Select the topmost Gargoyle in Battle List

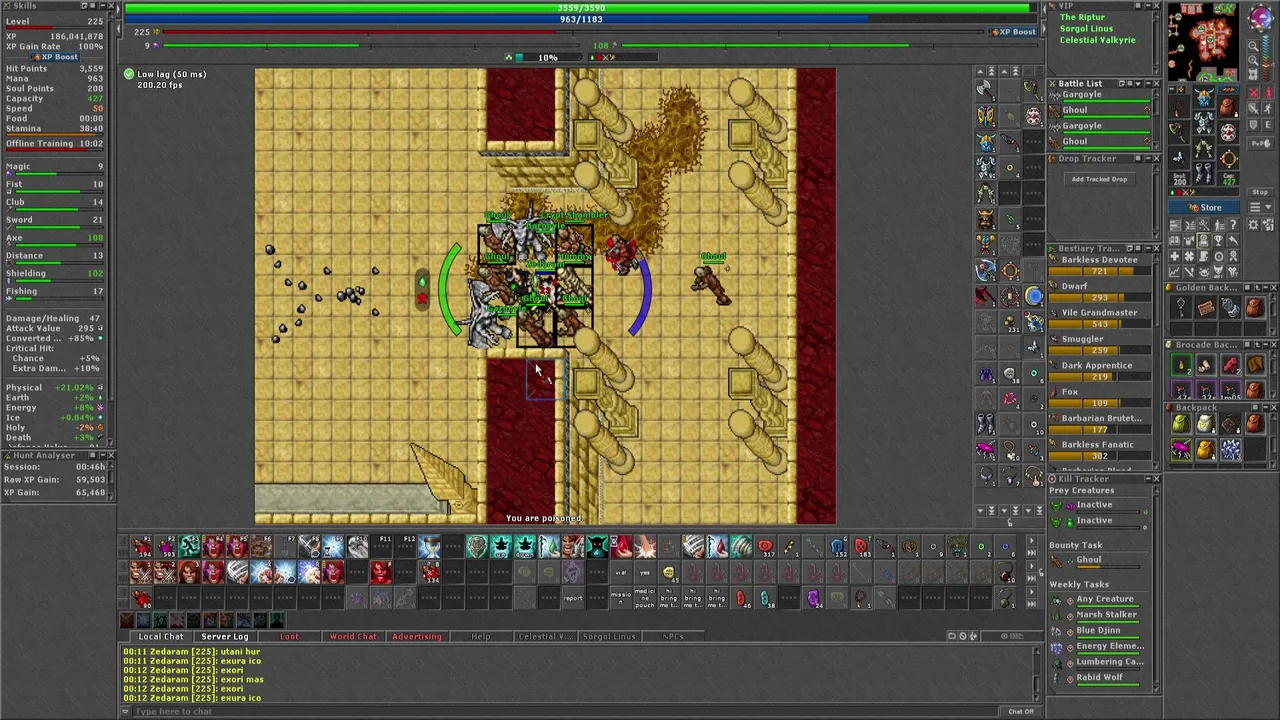pos(1100,95)
